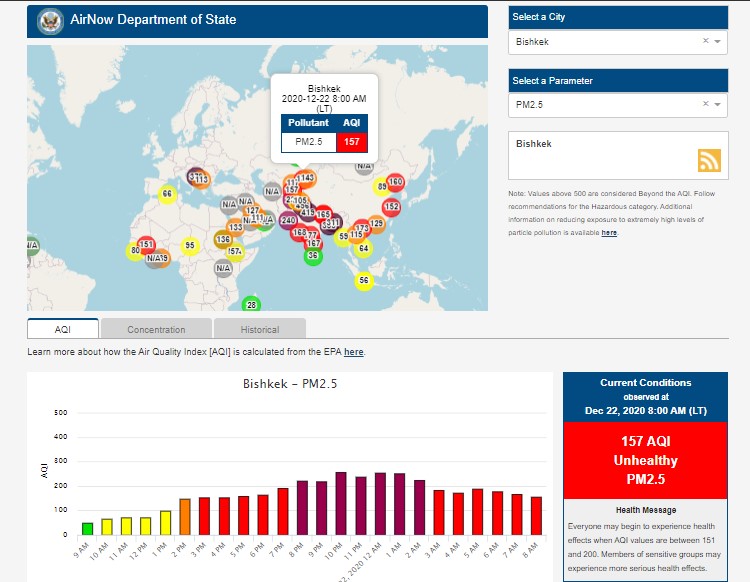Click the red map marker labeled 160
Screen dimensions: 750x582
tap(395, 182)
